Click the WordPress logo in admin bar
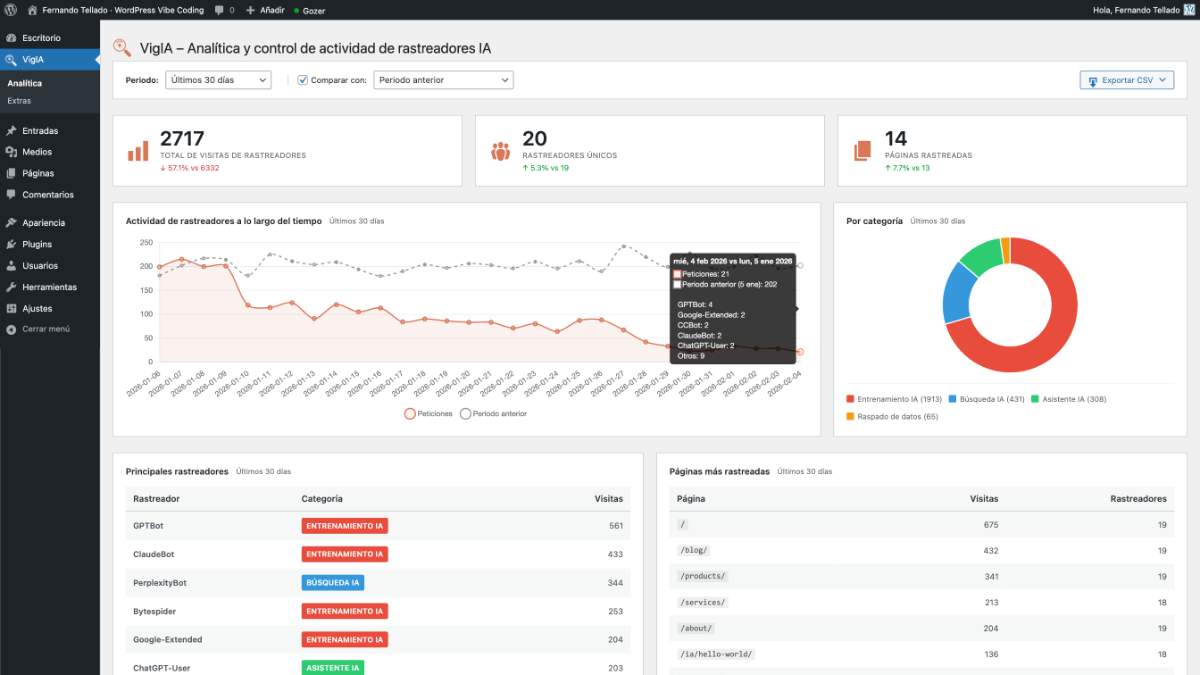 10,10
